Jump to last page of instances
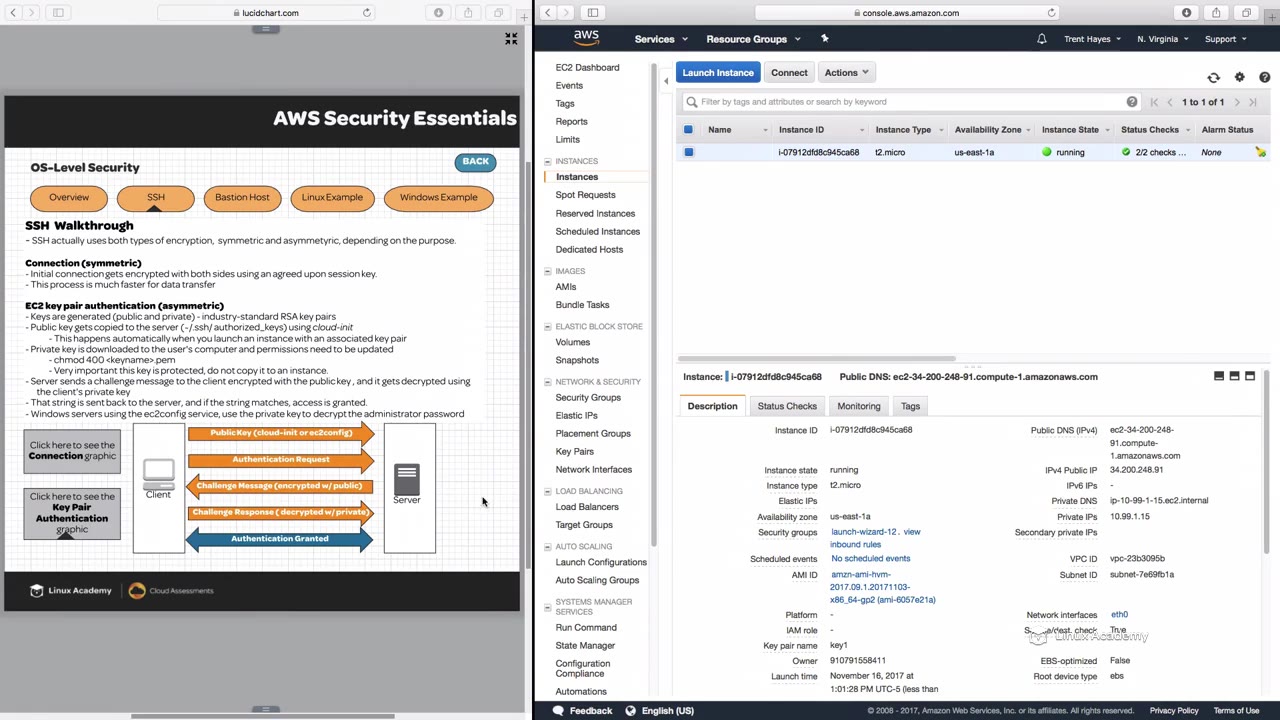 (x=1252, y=102)
